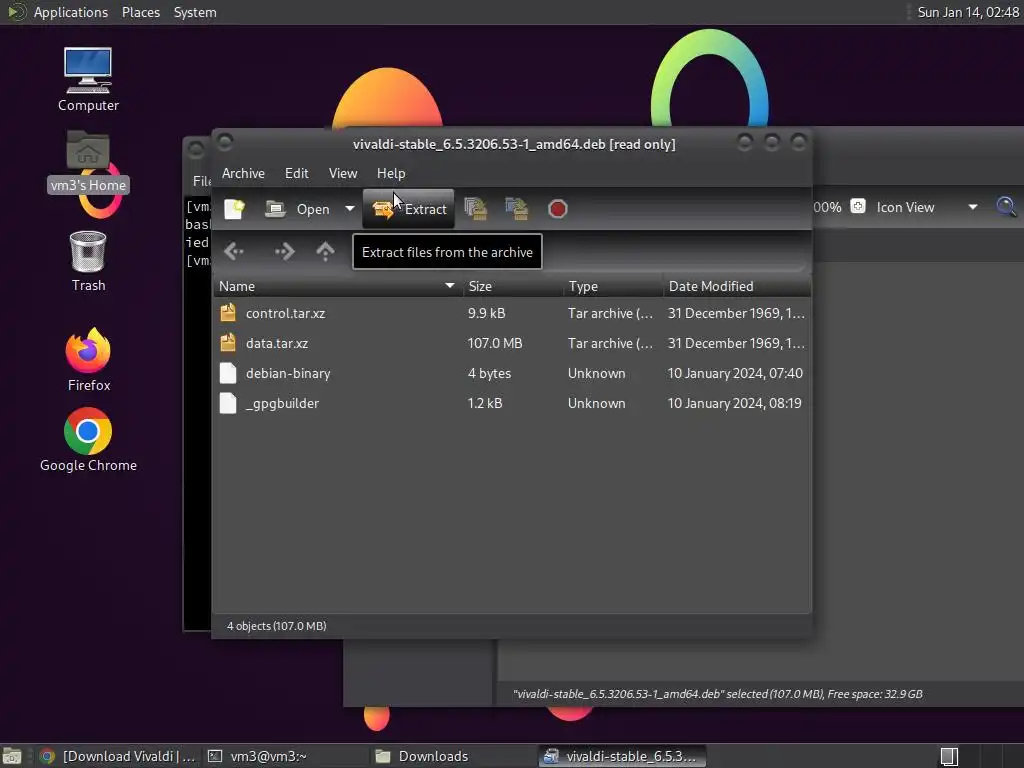1024x768 pixels.
Task: Select _gpgbuilder file row
Action: click(x=512, y=404)
